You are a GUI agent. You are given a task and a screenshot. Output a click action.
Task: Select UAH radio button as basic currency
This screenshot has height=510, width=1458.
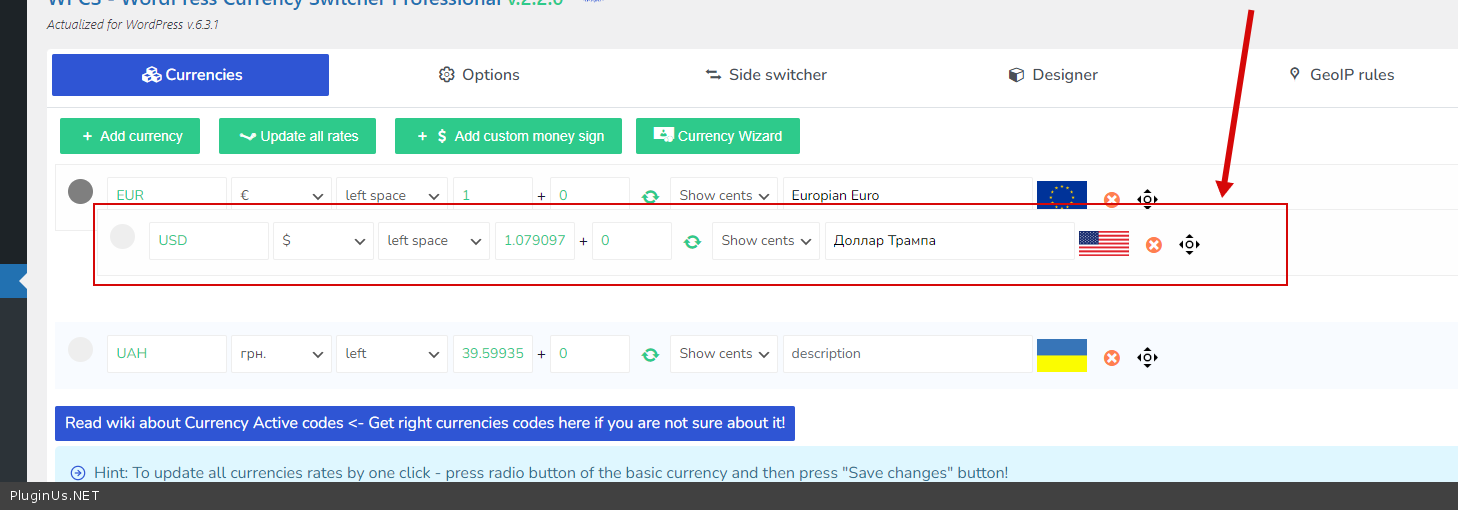click(x=80, y=350)
